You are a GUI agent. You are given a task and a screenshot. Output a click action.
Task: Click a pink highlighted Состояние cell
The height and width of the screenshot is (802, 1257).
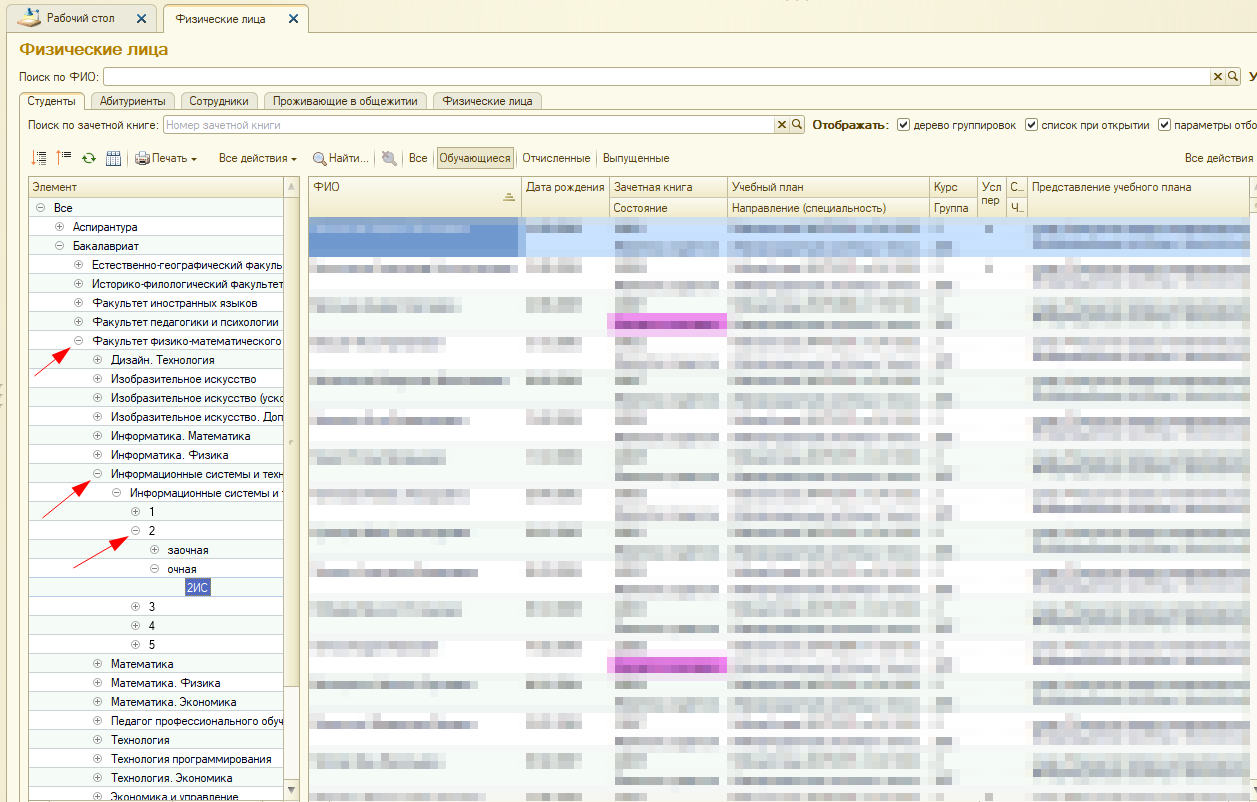pyautogui.click(x=667, y=322)
